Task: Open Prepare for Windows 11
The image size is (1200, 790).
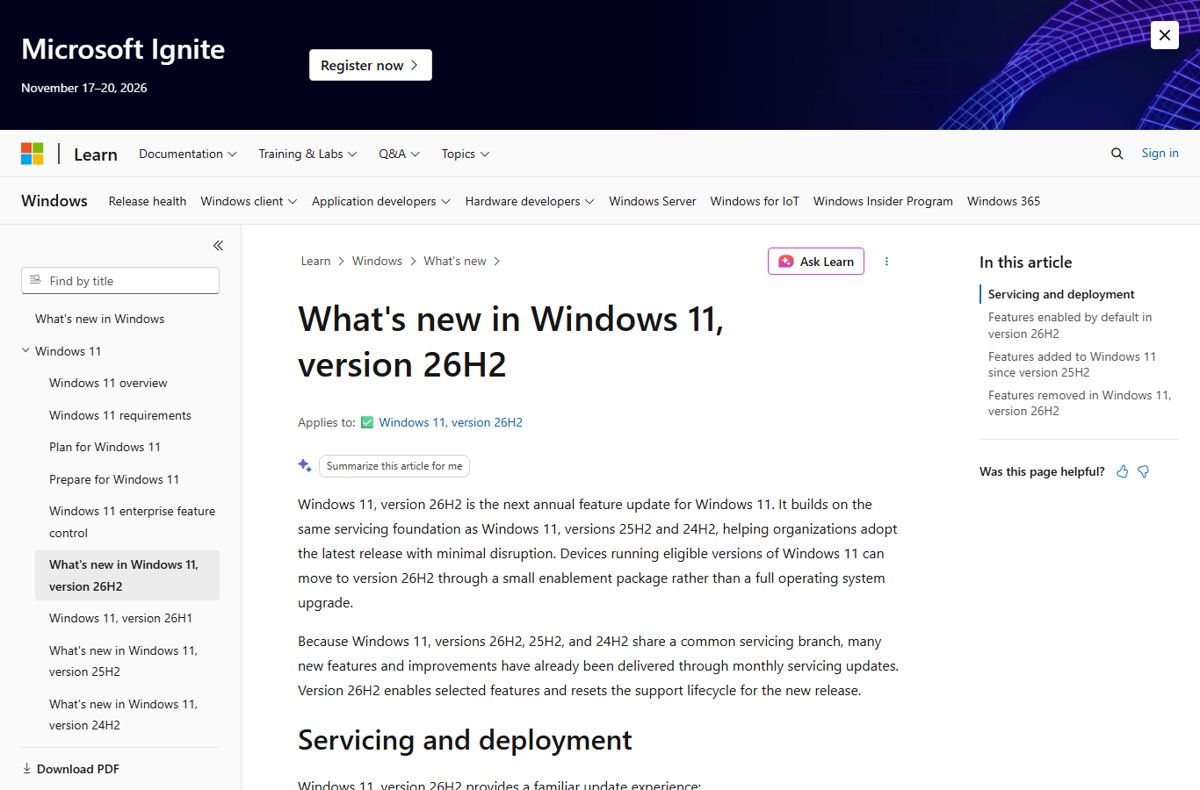Action: click(114, 479)
